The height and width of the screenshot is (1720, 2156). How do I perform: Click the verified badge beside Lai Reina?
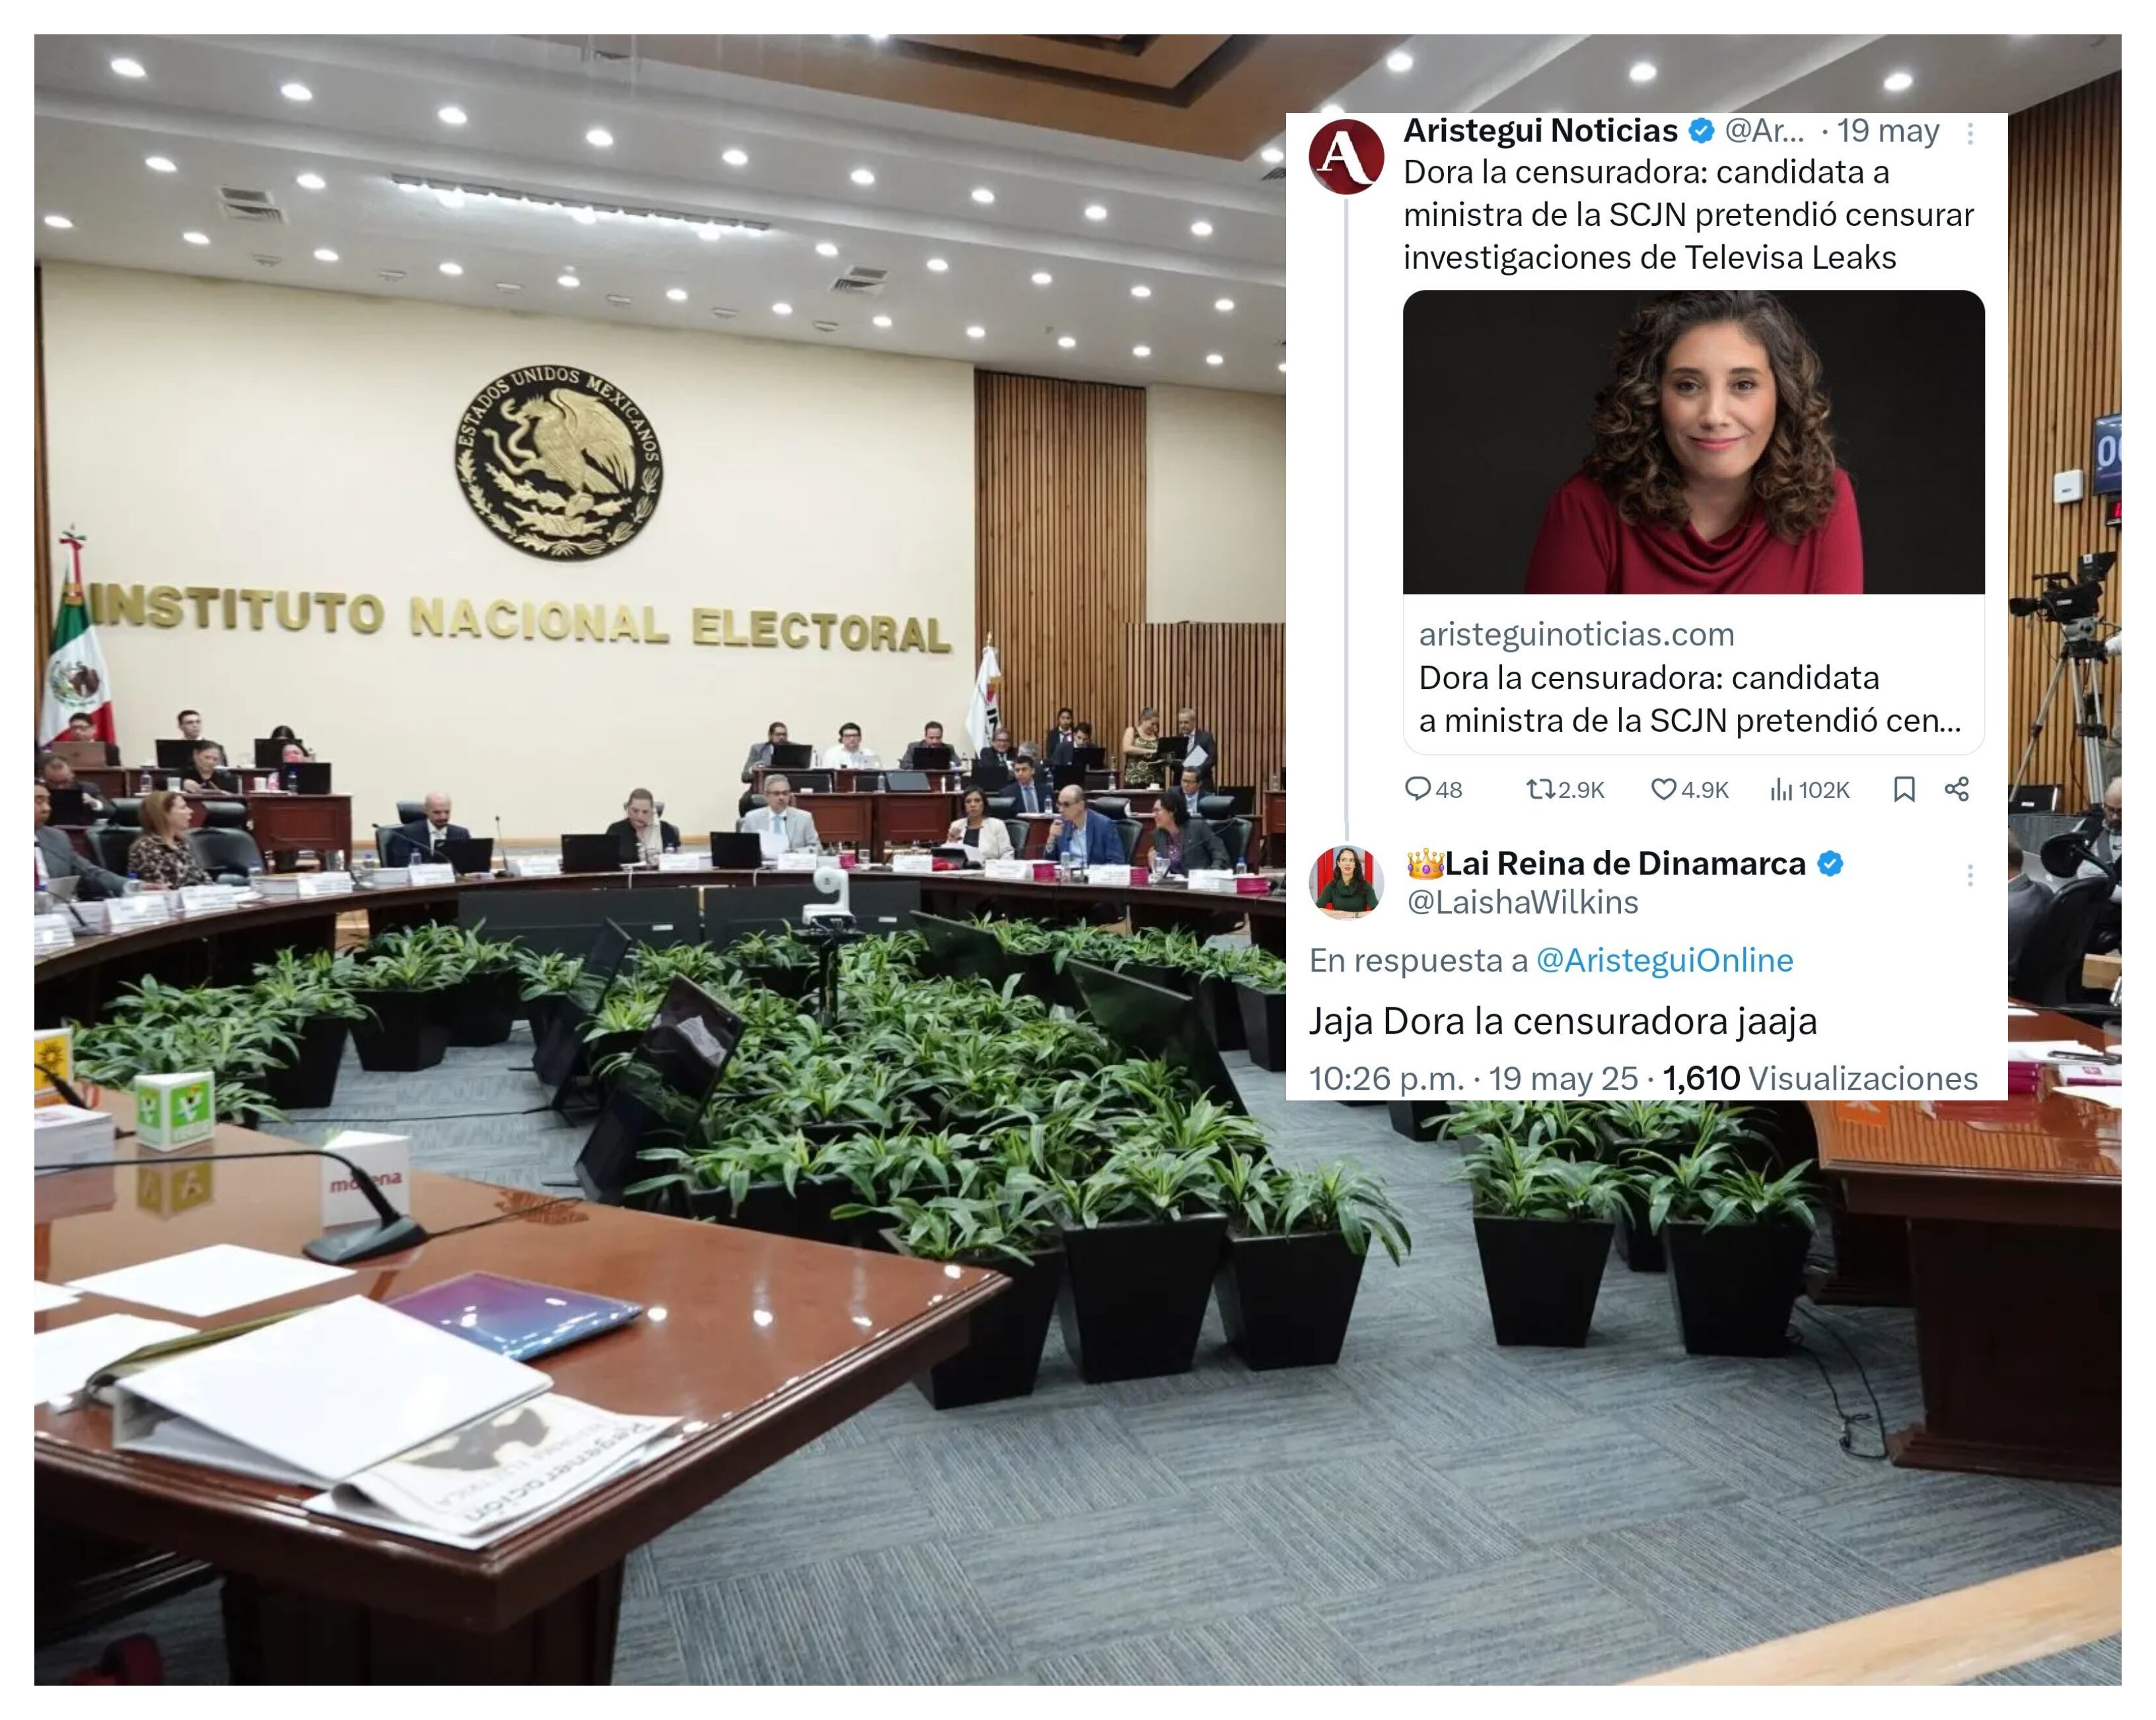point(1830,863)
